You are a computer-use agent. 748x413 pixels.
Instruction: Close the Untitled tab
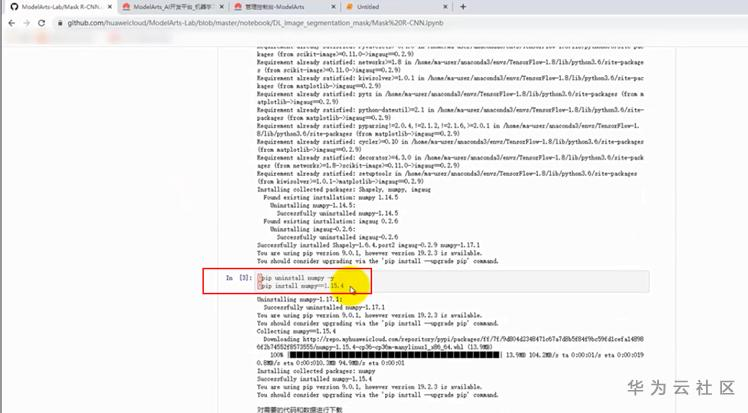click(445, 7)
